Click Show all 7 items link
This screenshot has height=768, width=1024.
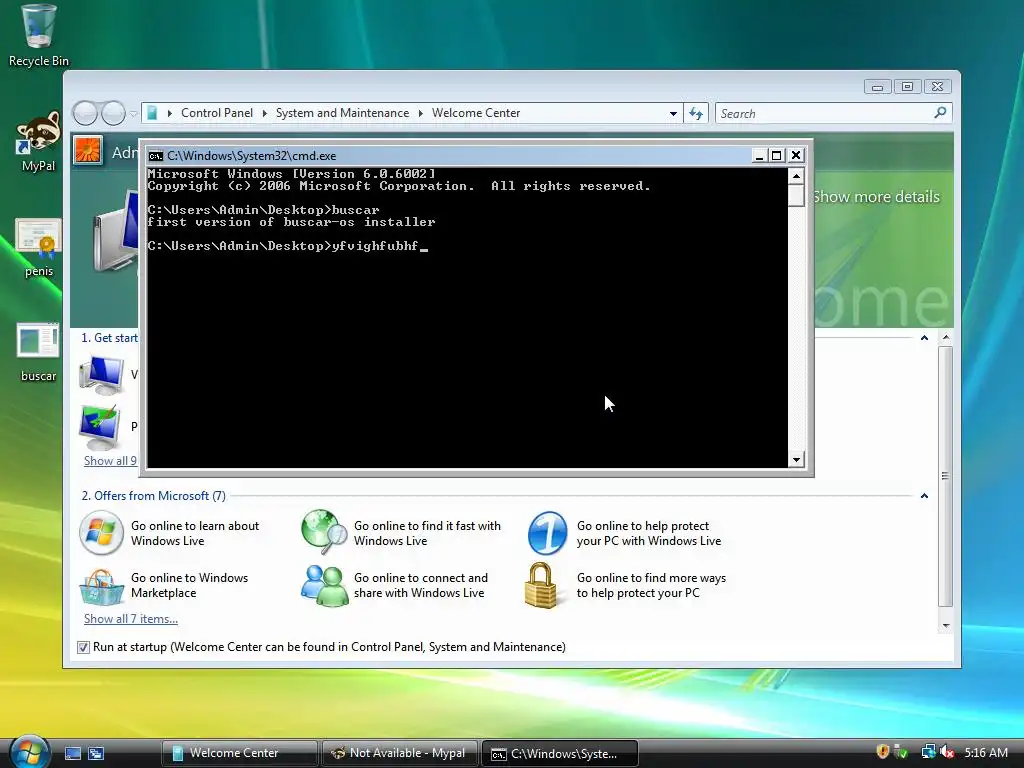pyautogui.click(x=131, y=618)
